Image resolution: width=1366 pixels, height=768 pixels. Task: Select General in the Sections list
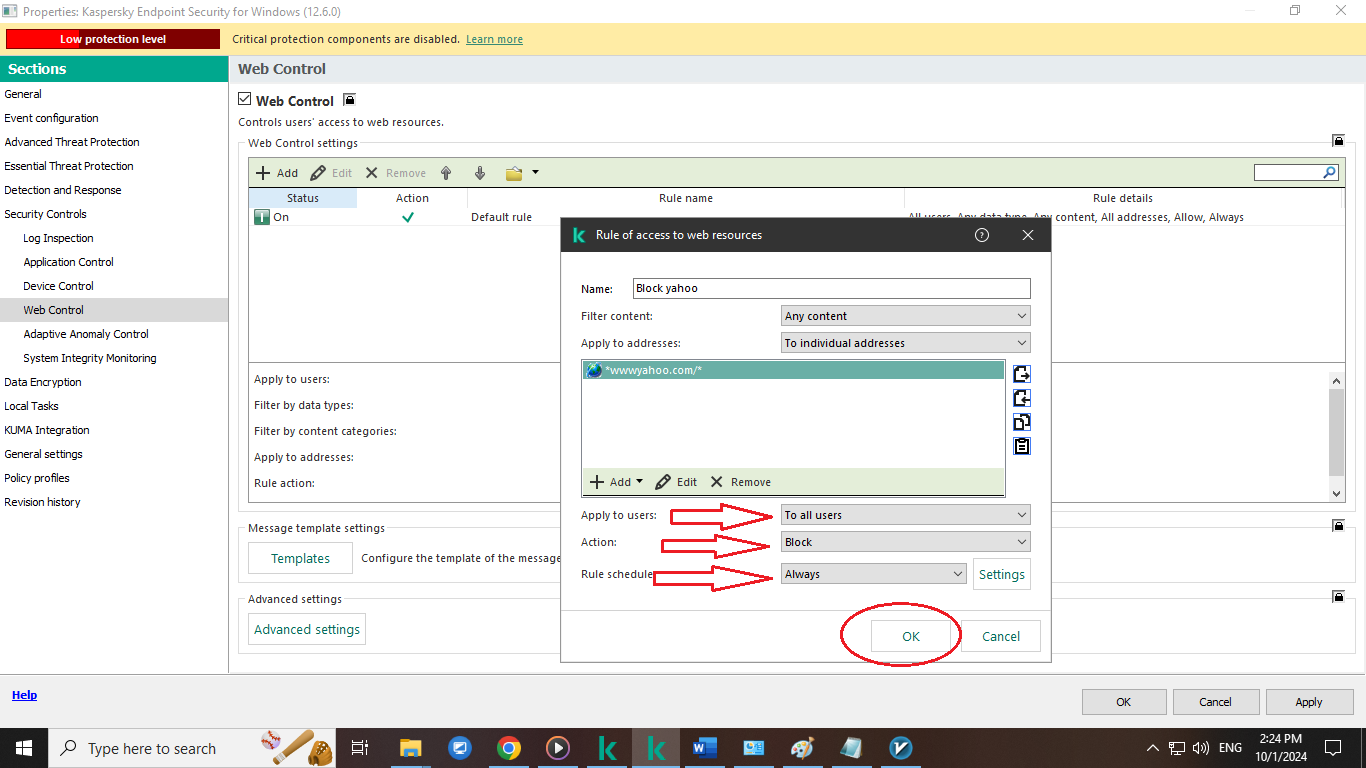[23, 94]
